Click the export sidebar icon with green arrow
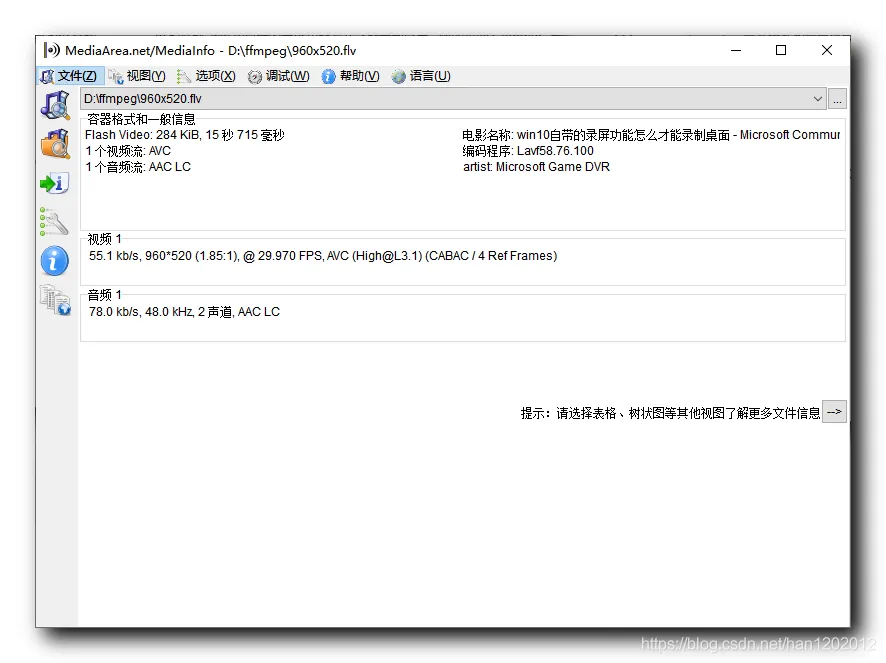This screenshot has height=663, width=886. pos(55,183)
